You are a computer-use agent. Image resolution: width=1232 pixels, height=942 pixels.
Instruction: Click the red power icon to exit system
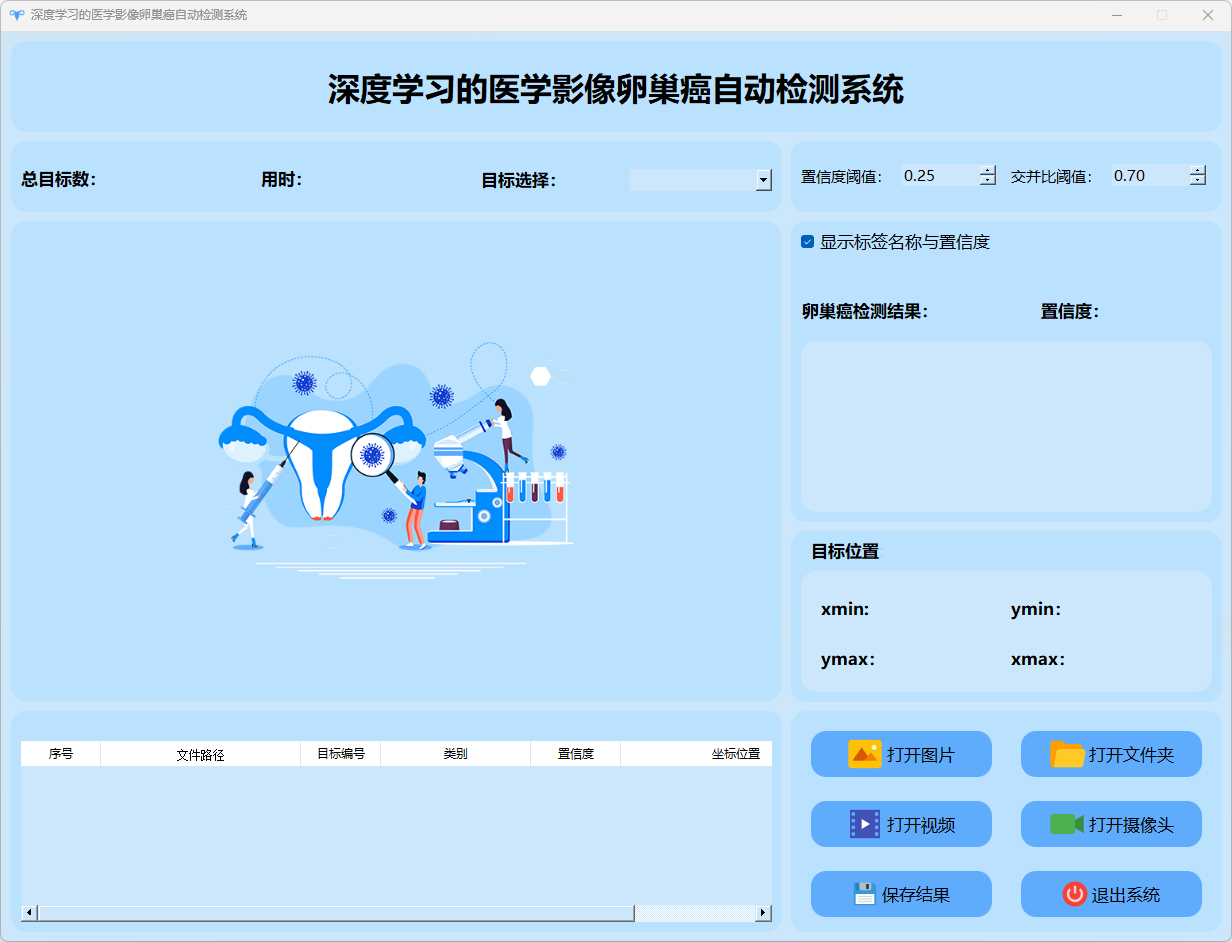[1074, 894]
